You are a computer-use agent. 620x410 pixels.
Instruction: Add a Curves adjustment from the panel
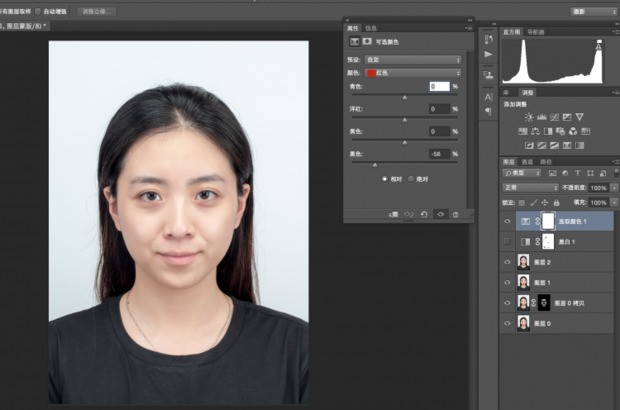point(553,117)
